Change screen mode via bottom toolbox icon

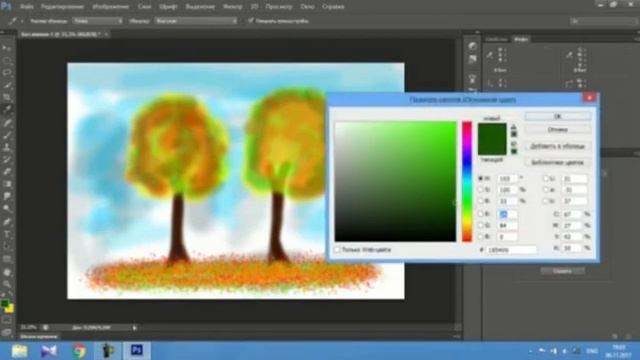(7, 332)
